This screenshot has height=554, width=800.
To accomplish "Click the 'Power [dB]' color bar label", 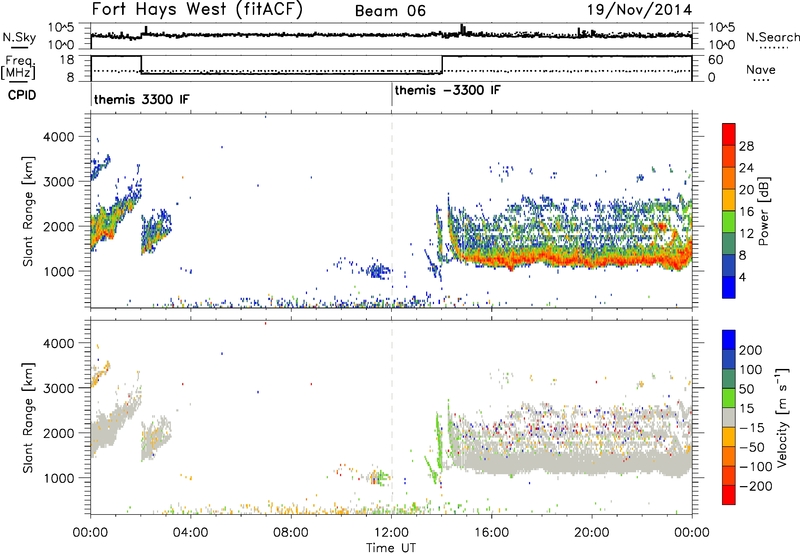I will (x=763, y=211).
